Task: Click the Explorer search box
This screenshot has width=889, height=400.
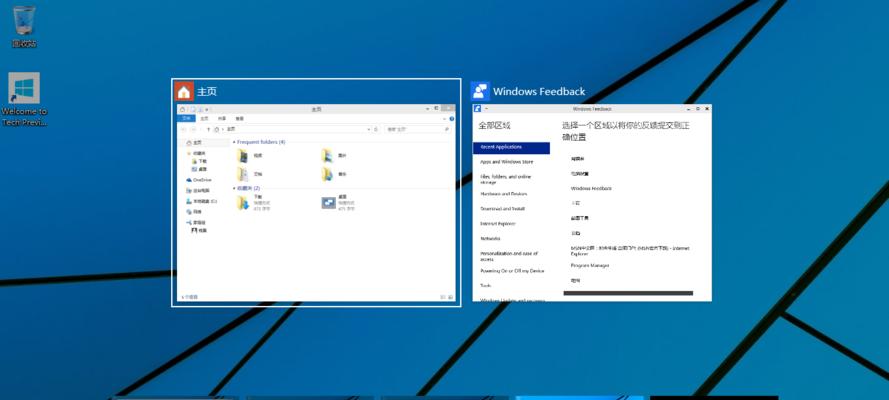Action: 418,129
